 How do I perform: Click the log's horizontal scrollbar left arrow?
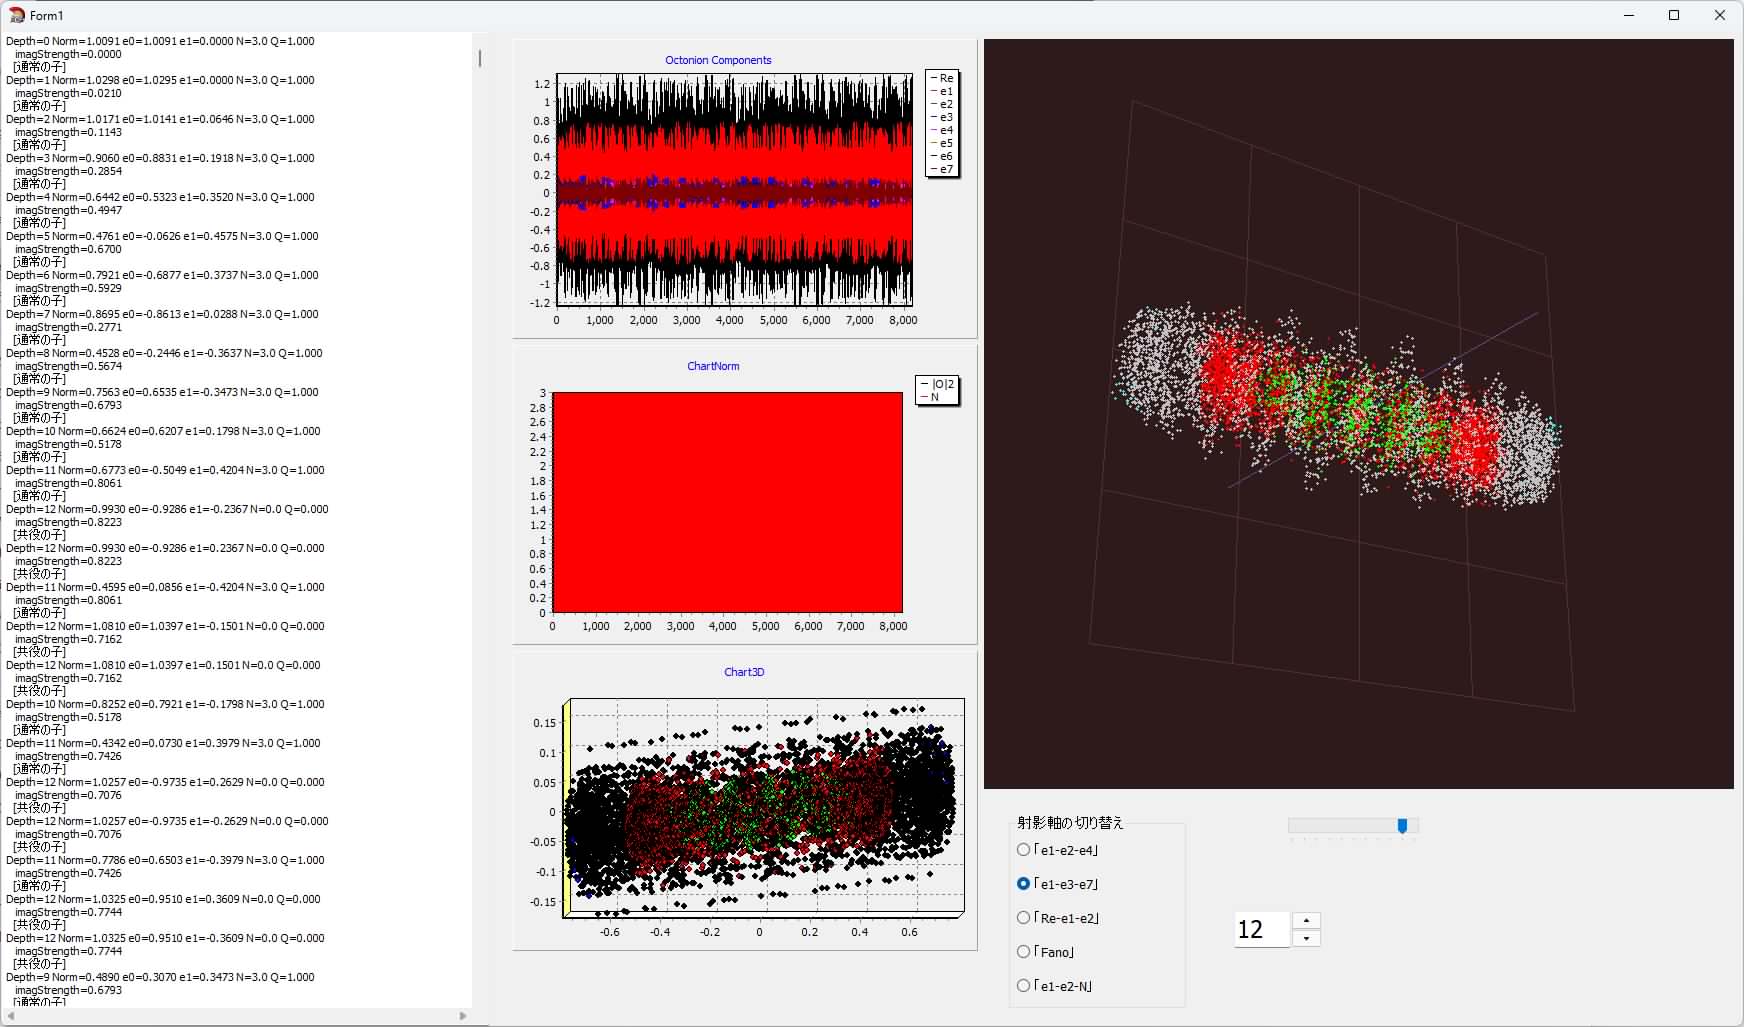(x=10, y=1016)
